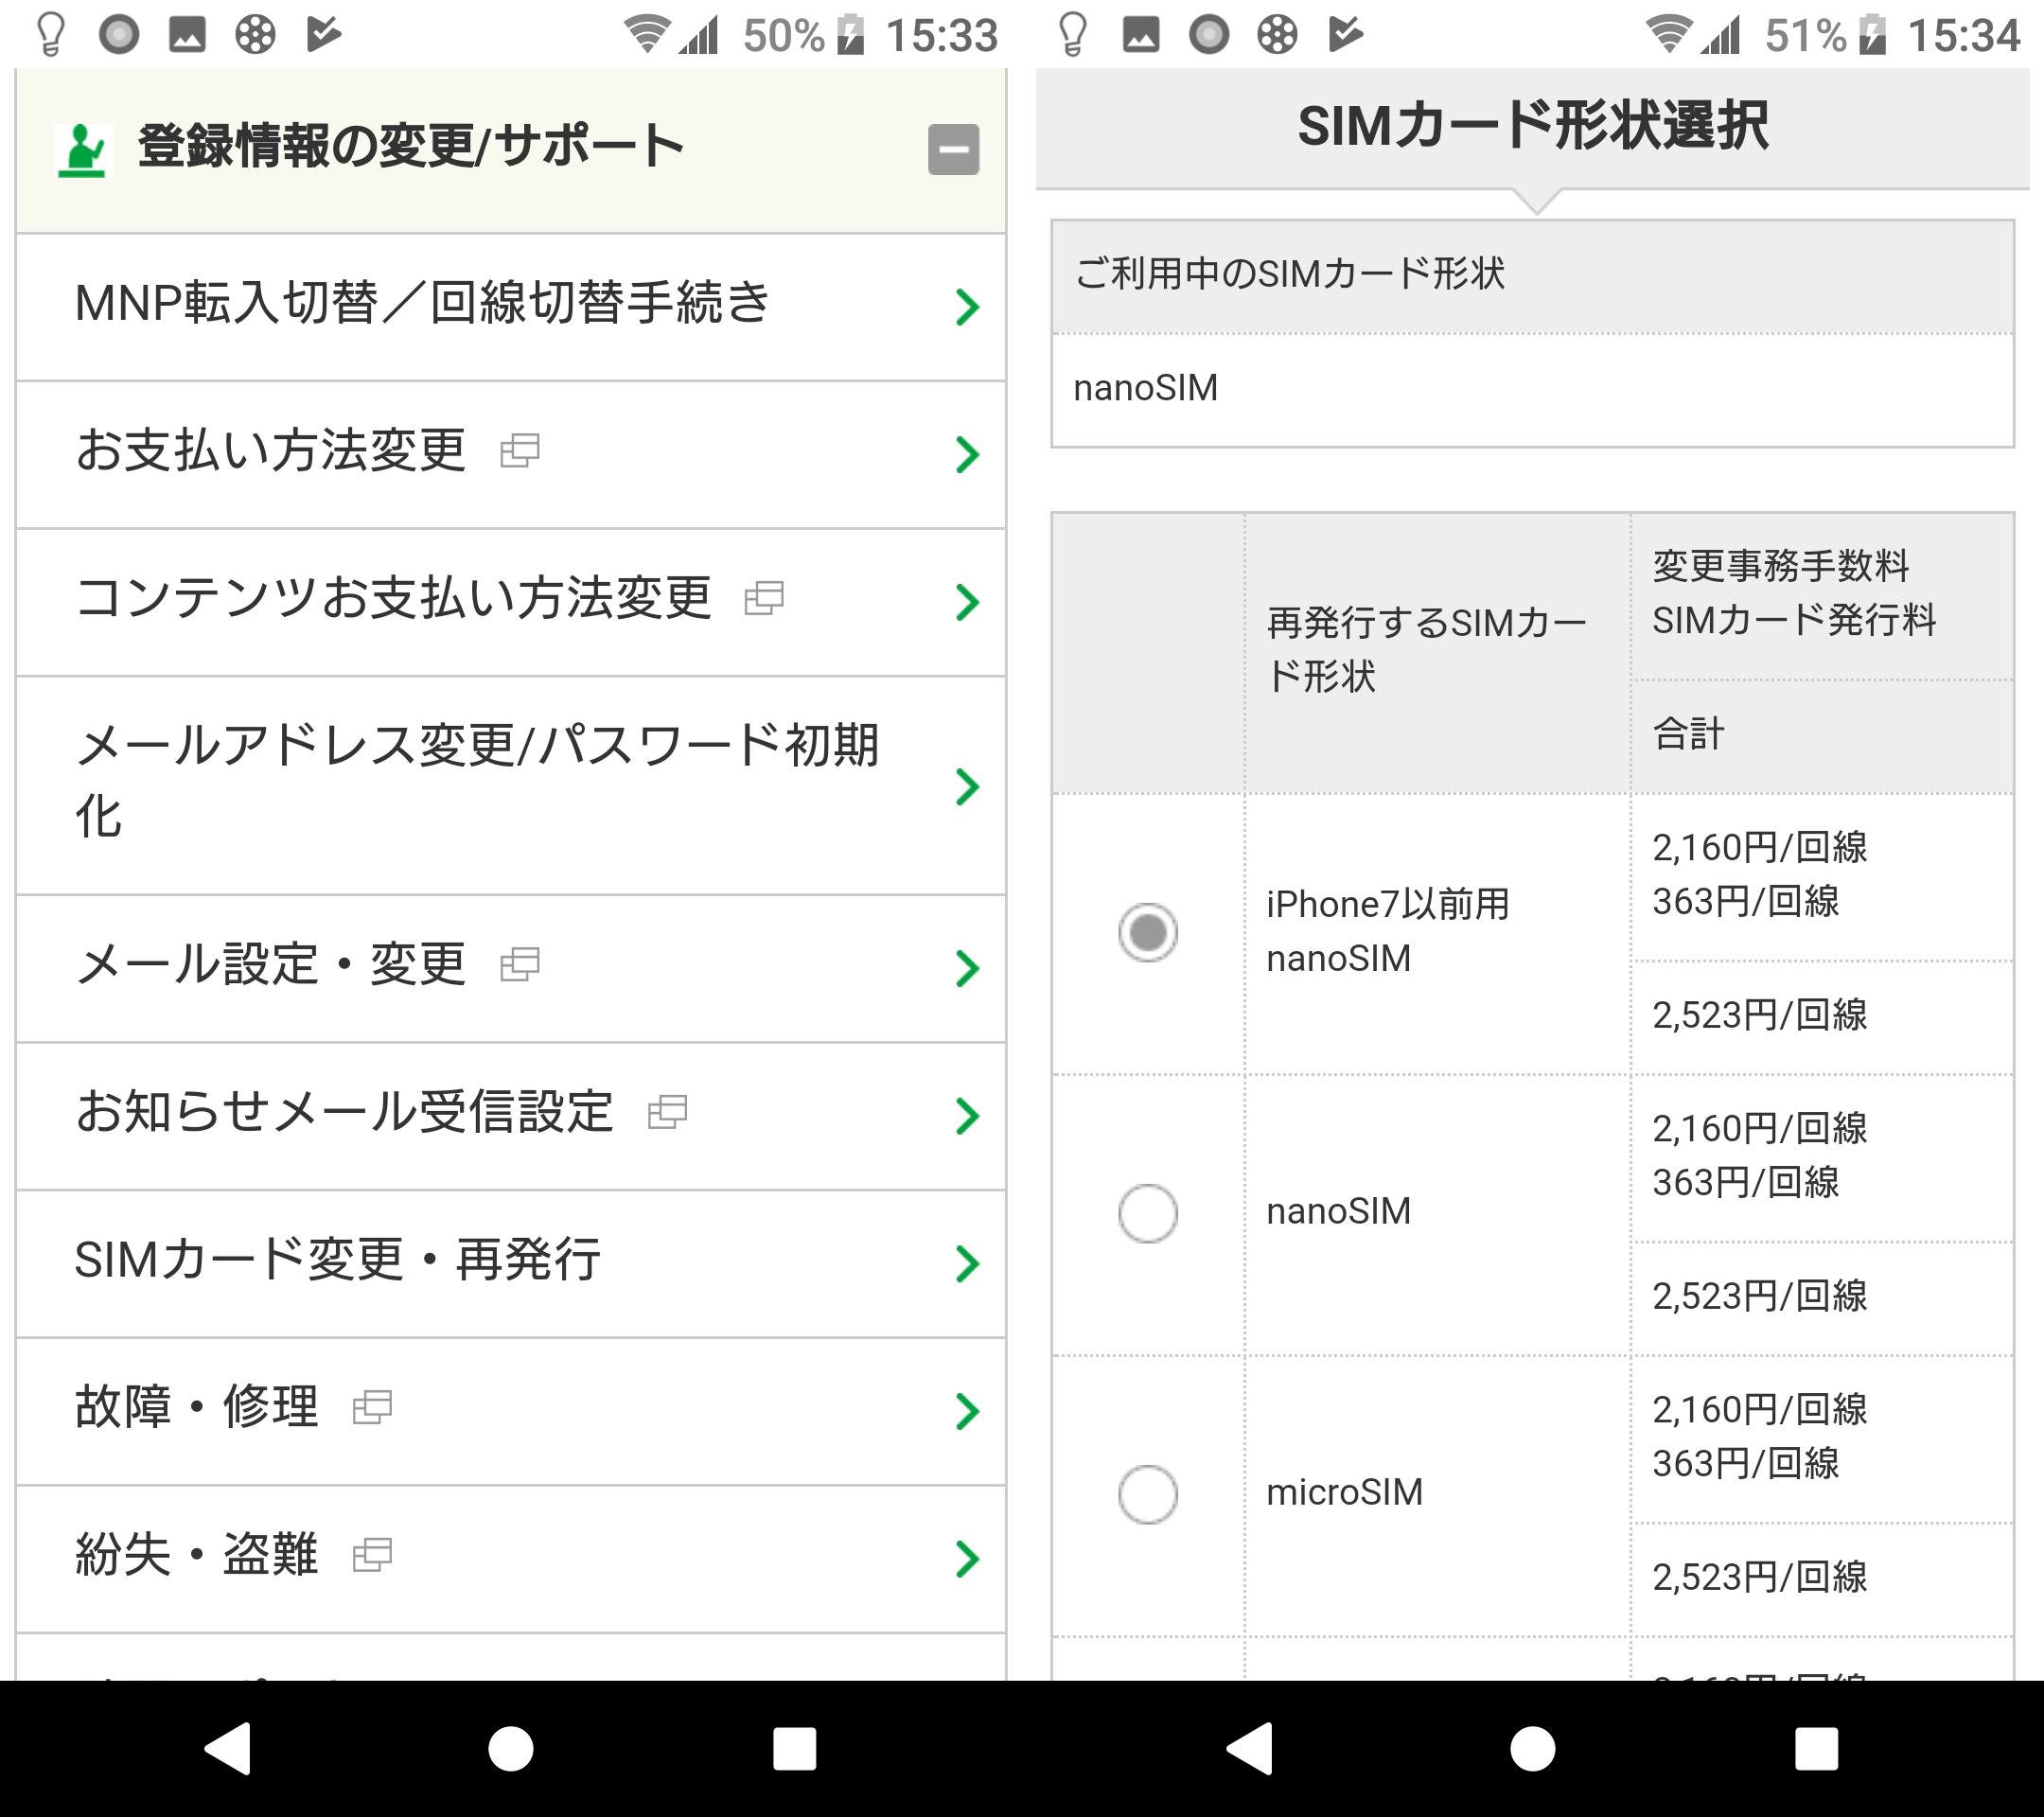Screen dimensions: 2044x1817
Task: Tap the SIMカード形状選択 header
Action: pyautogui.click(x=1532, y=127)
